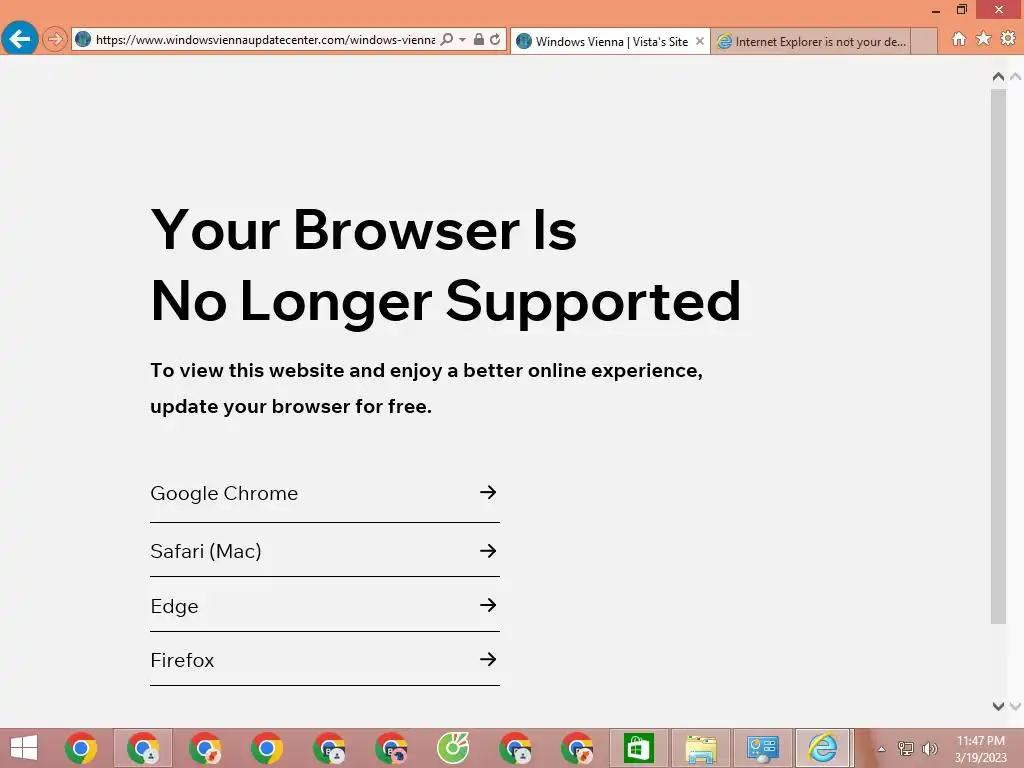The width and height of the screenshot is (1024, 768).
Task: Click the clock showing 11:47 PM
Action: (980, 741)
